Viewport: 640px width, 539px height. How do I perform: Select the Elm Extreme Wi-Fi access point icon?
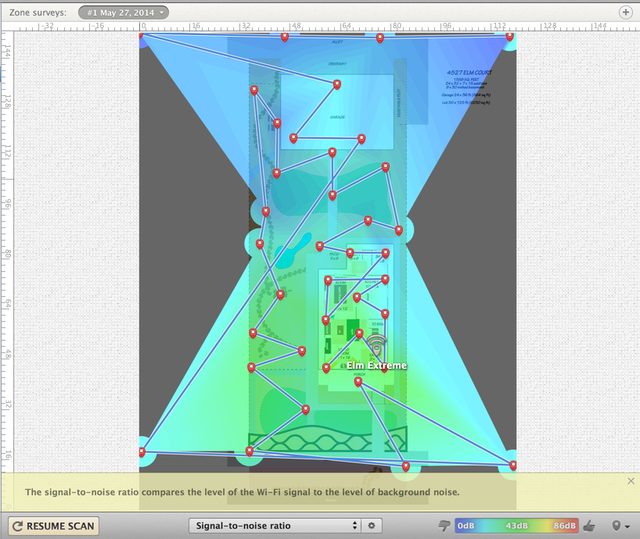coord(376,346)
